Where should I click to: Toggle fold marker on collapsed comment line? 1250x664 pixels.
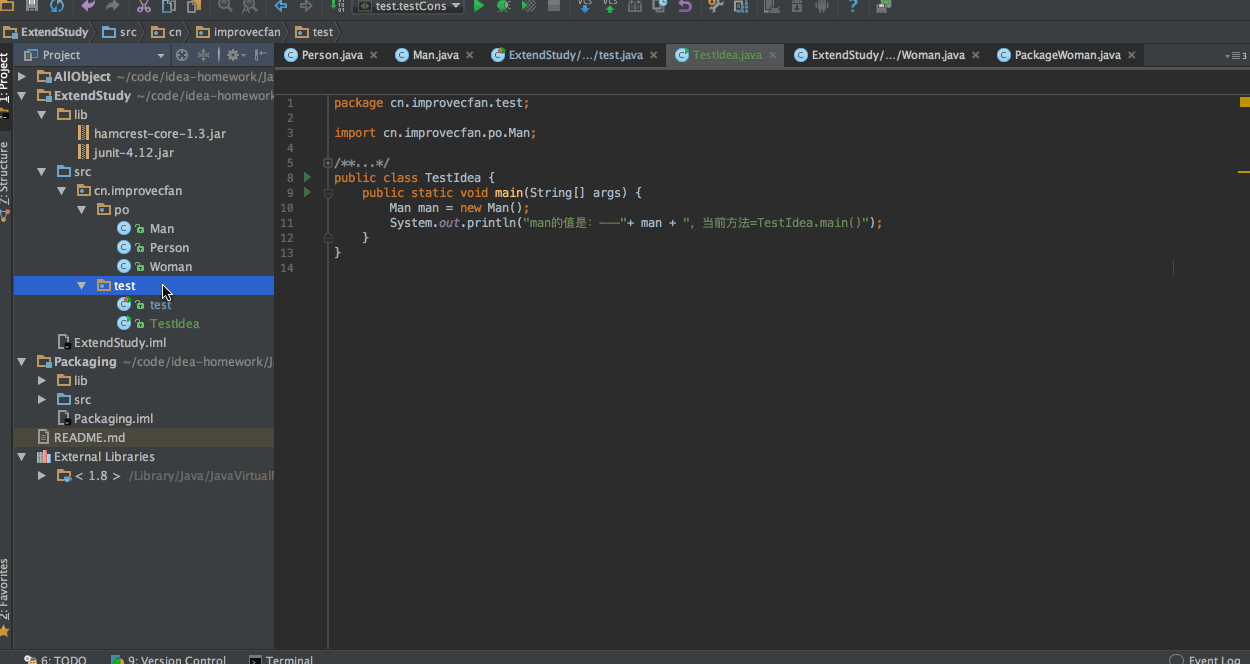click(x=327, y=163)
